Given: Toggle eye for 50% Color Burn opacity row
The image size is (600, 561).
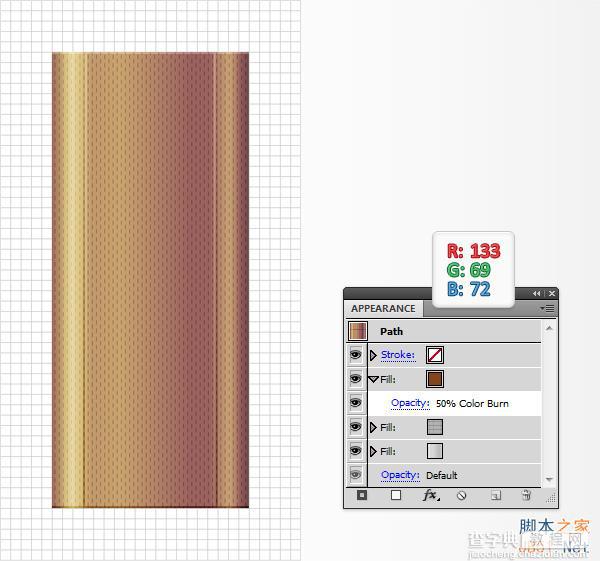Looking at the screenshot, I should coord(356,403).
